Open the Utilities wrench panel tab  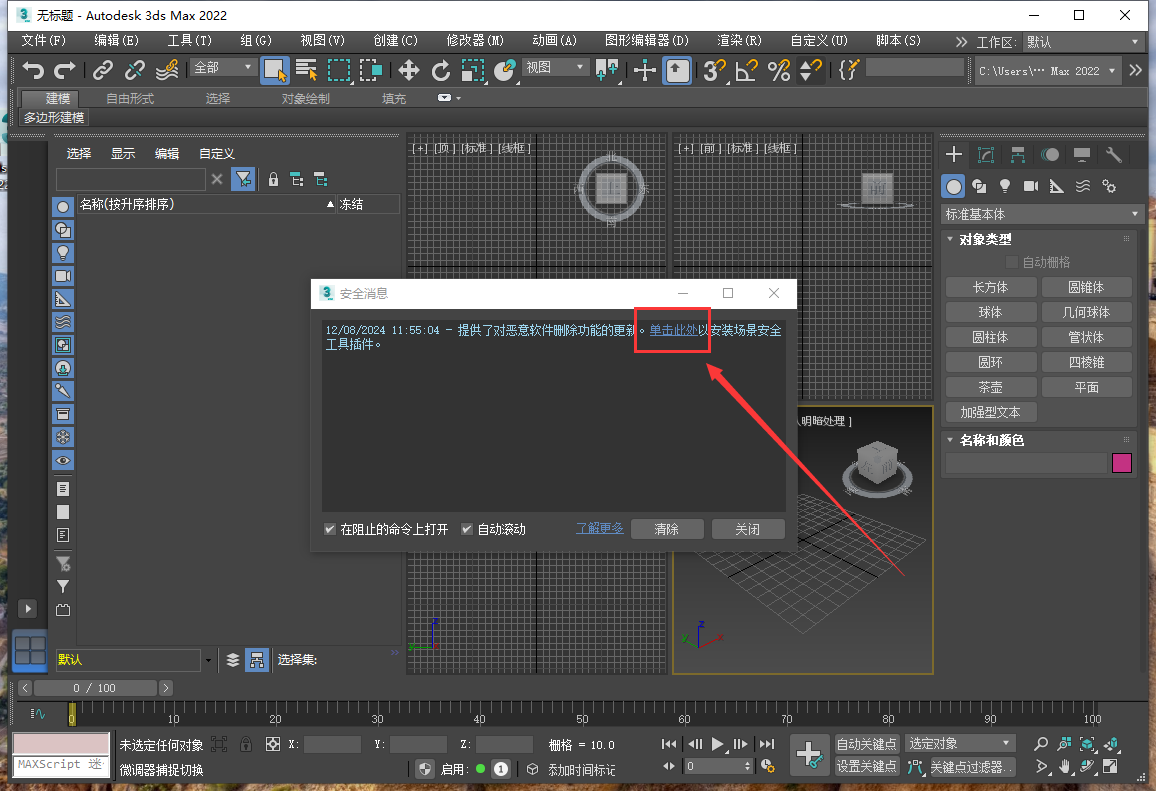(x=1114, y=154)
